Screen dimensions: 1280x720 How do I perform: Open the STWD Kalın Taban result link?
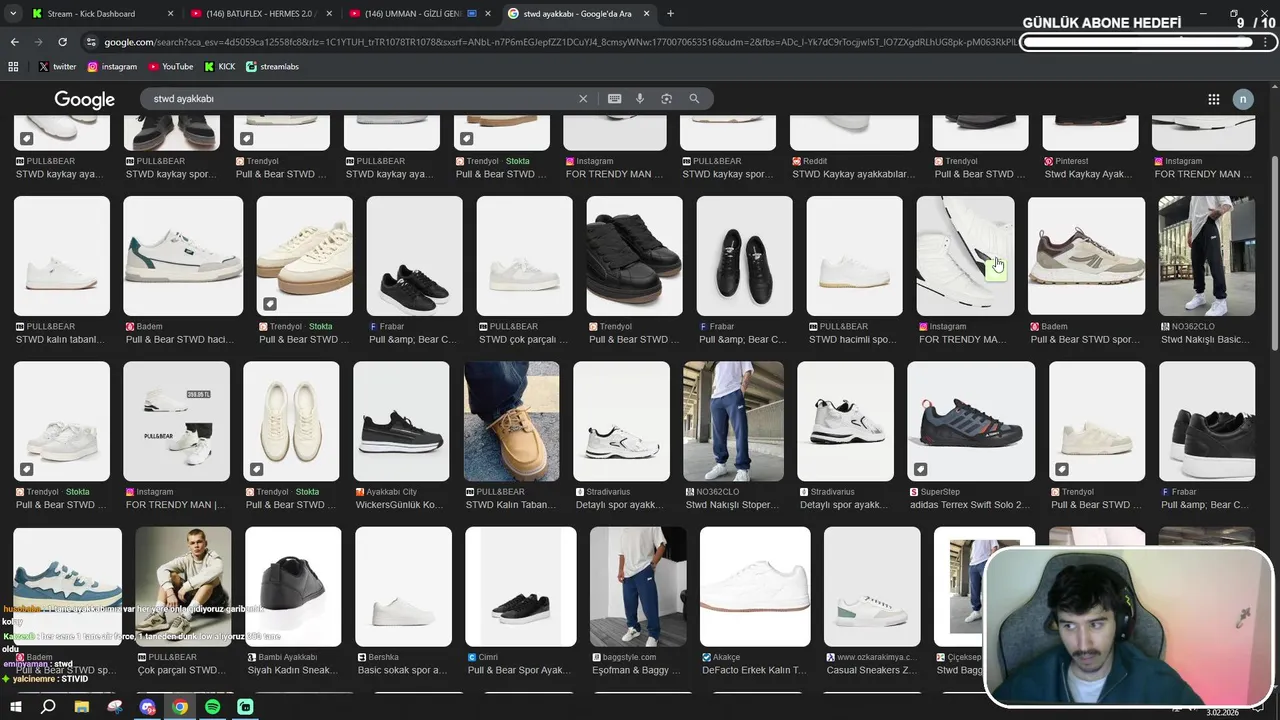tap(511, 505)
